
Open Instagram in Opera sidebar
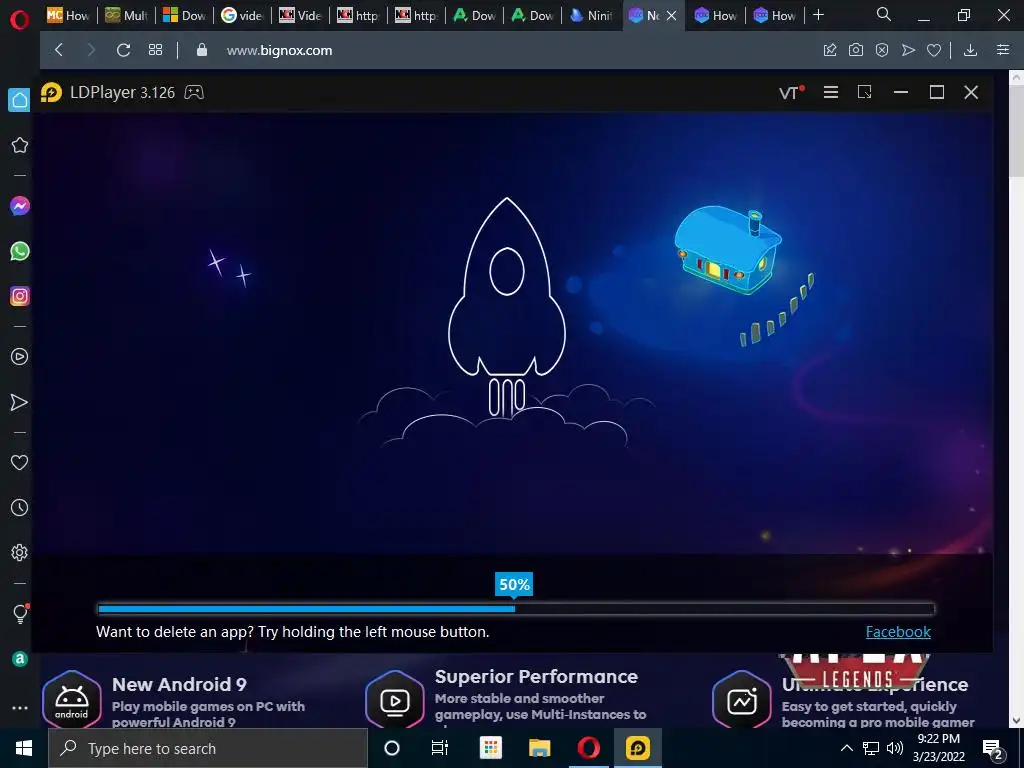pos(20,296)
